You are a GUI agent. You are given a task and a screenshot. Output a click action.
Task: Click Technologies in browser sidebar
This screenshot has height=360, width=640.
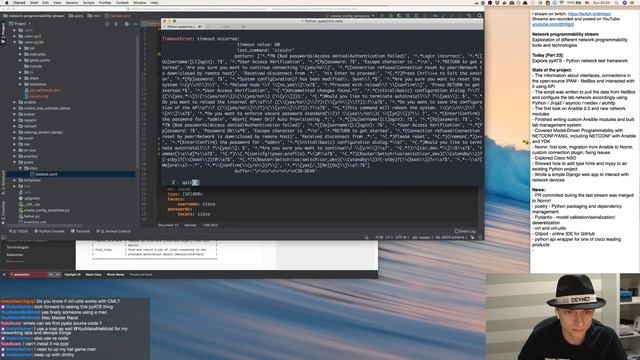point(18,247)
